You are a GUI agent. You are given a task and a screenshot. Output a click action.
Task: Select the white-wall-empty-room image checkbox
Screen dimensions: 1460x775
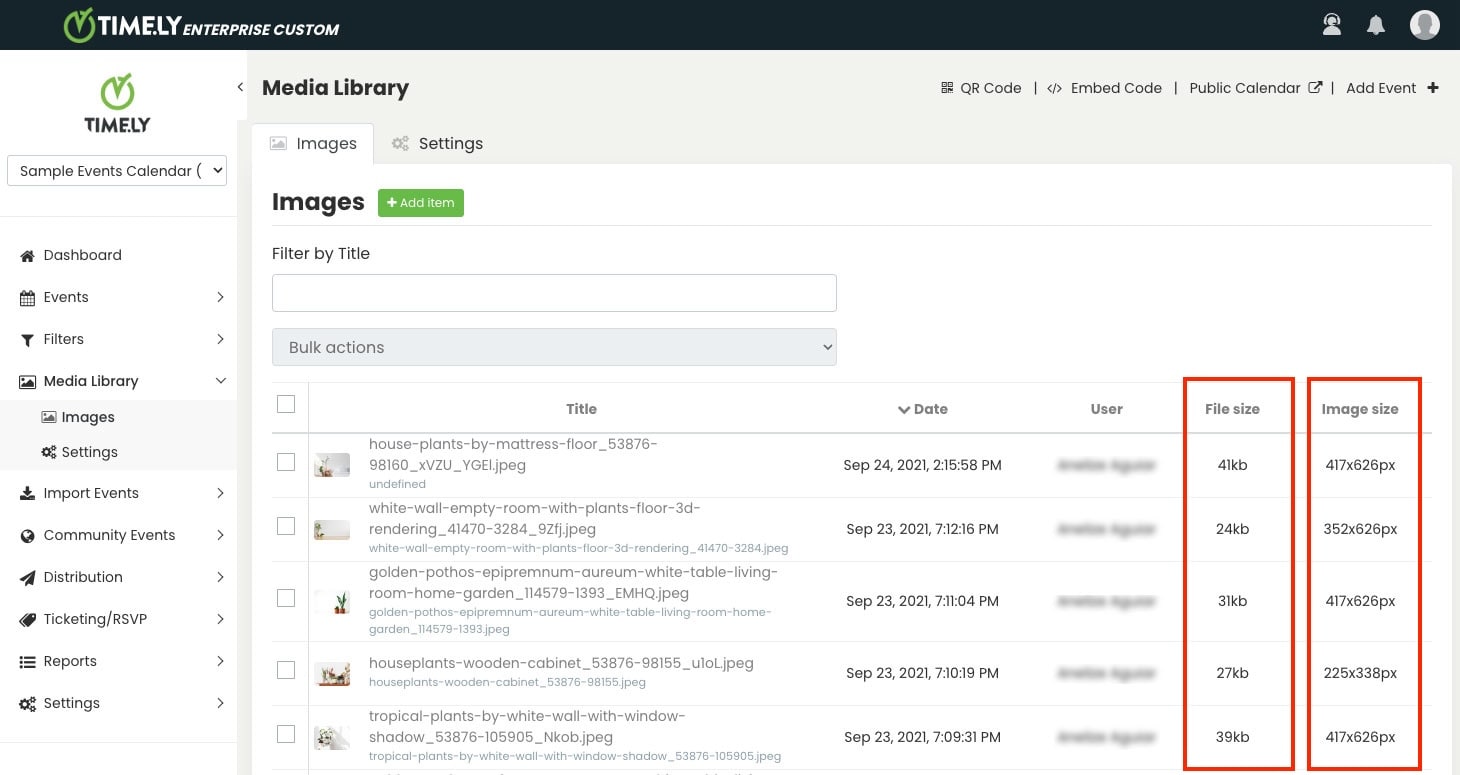click(x=286, y=525)
